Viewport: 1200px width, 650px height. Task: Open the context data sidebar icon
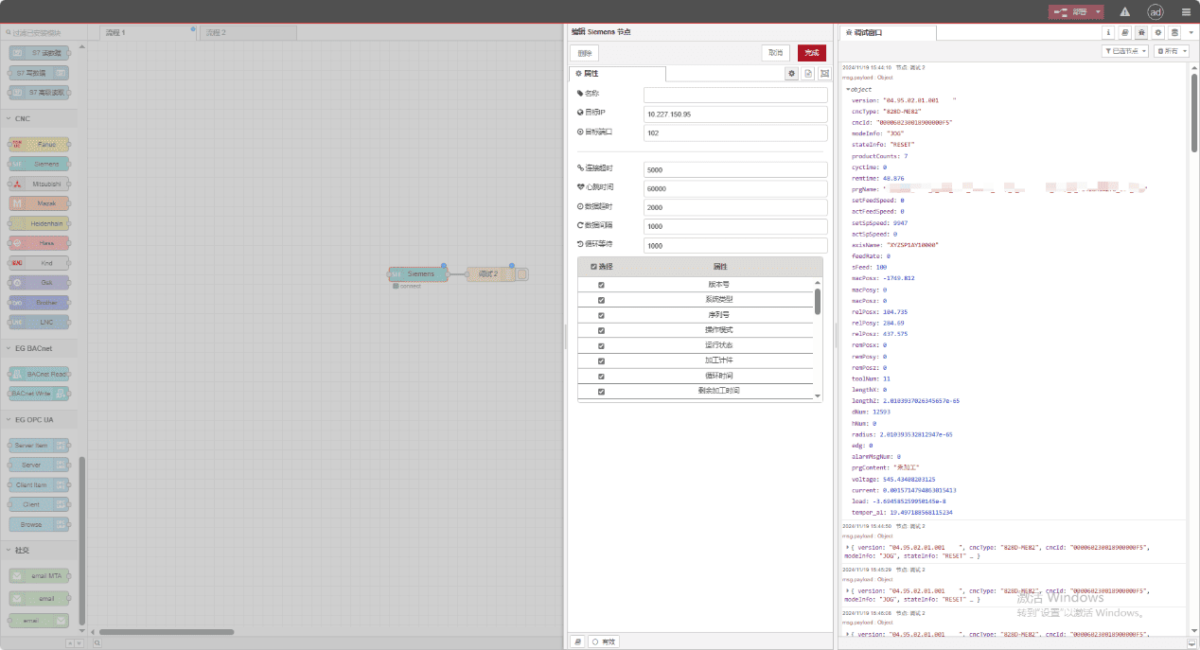pyautogui.click(x=1175, y=33)
